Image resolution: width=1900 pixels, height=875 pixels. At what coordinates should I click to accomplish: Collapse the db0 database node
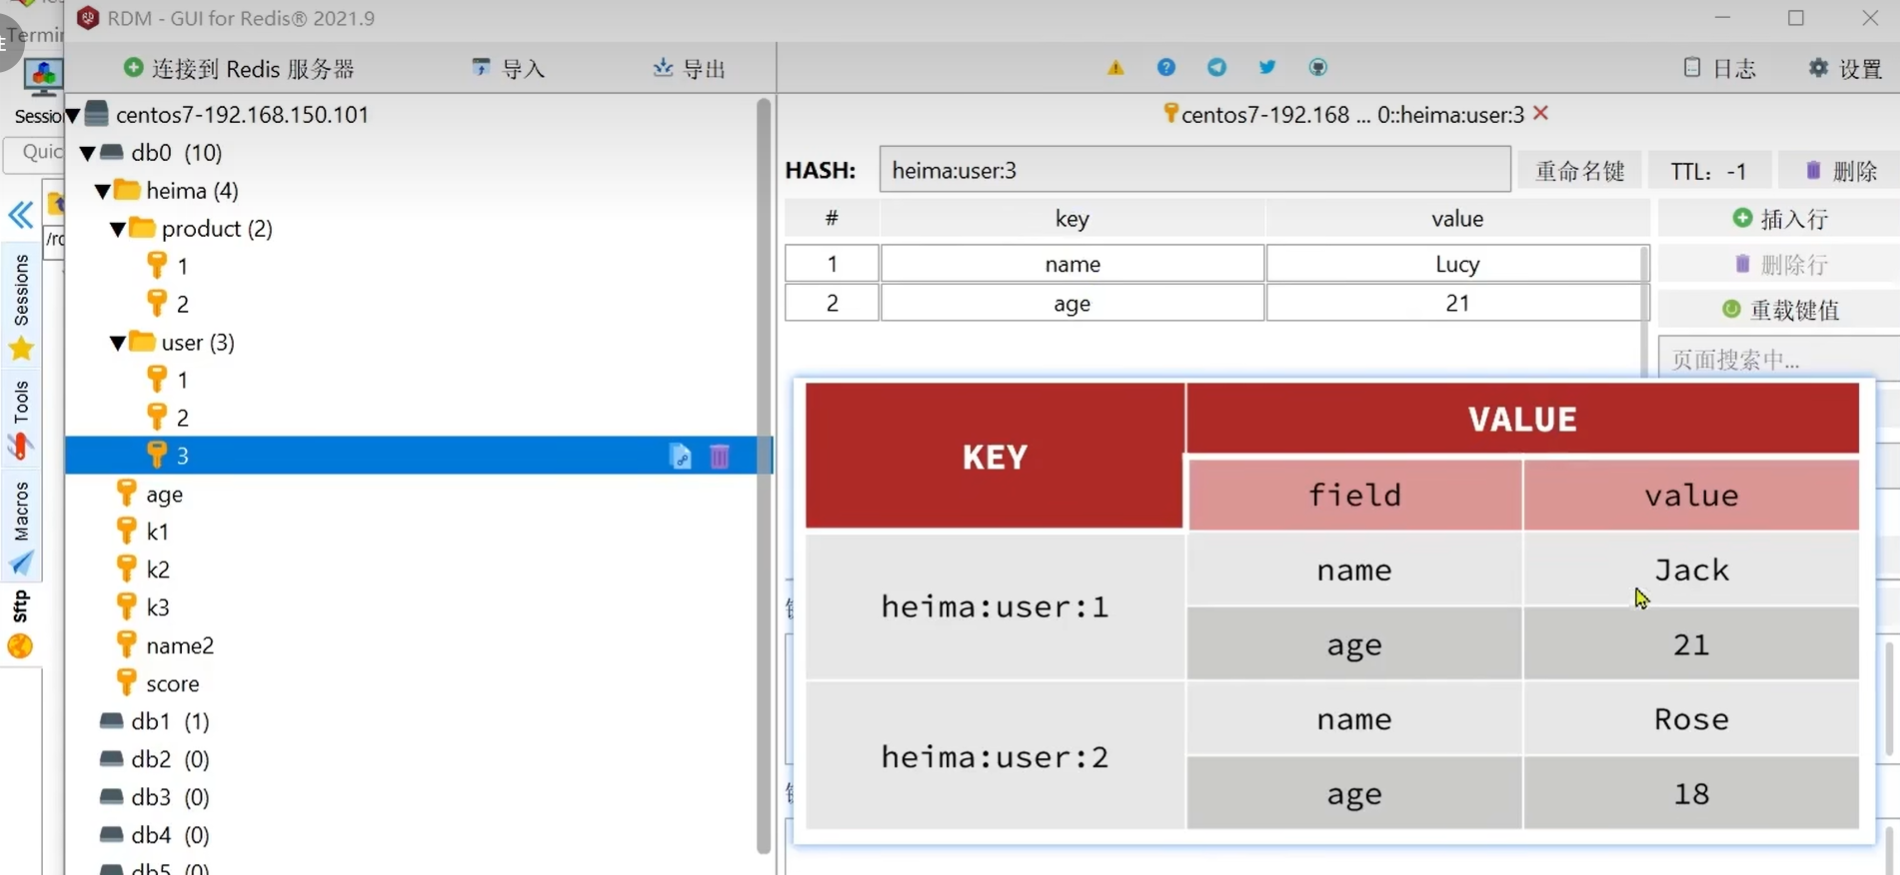coord(88,154)
